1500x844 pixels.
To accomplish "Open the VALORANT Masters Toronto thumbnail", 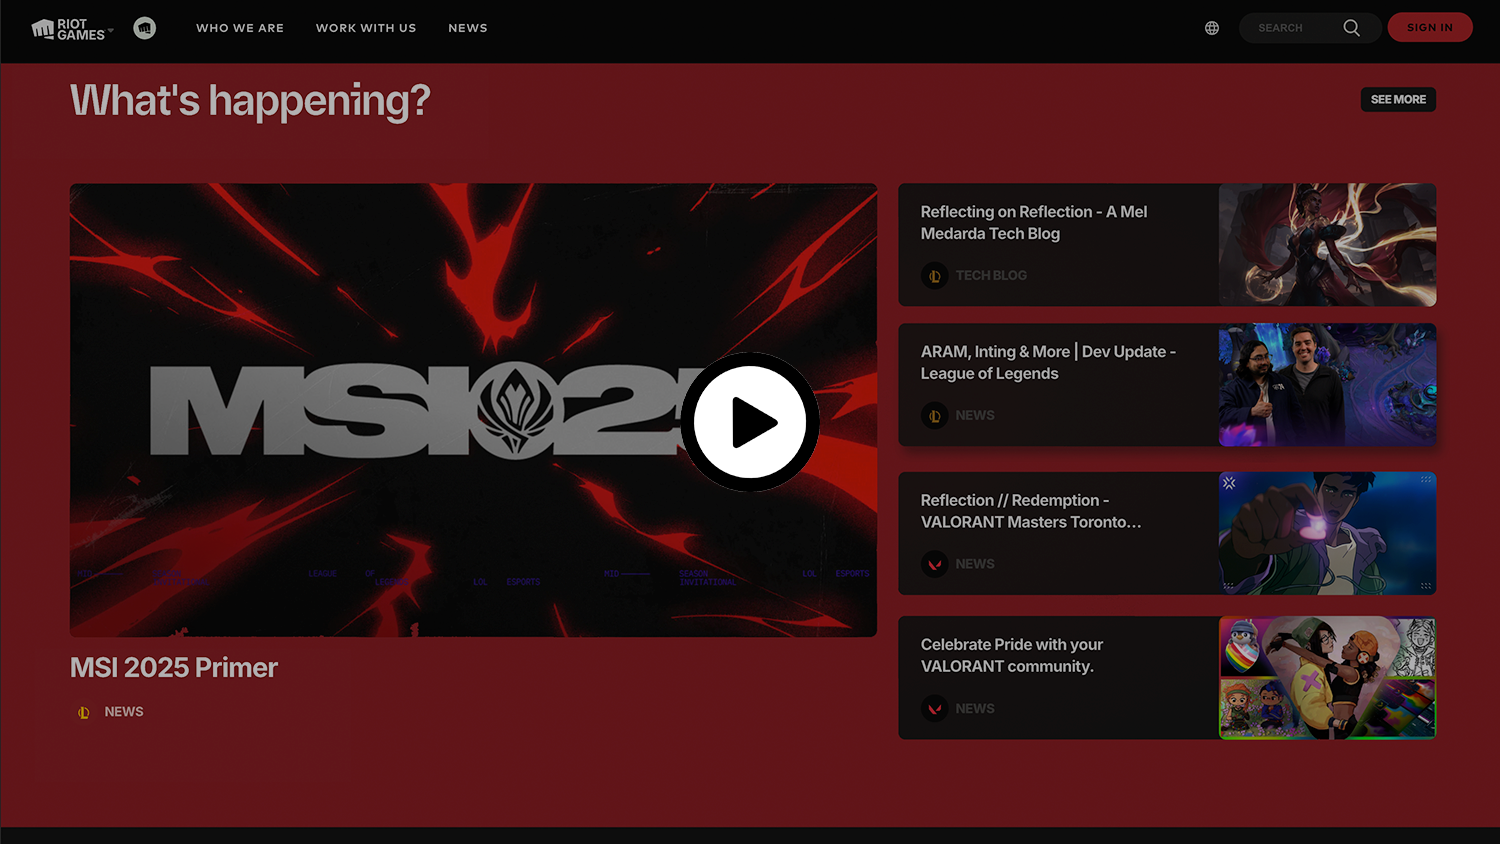I will pos(1327,533).
